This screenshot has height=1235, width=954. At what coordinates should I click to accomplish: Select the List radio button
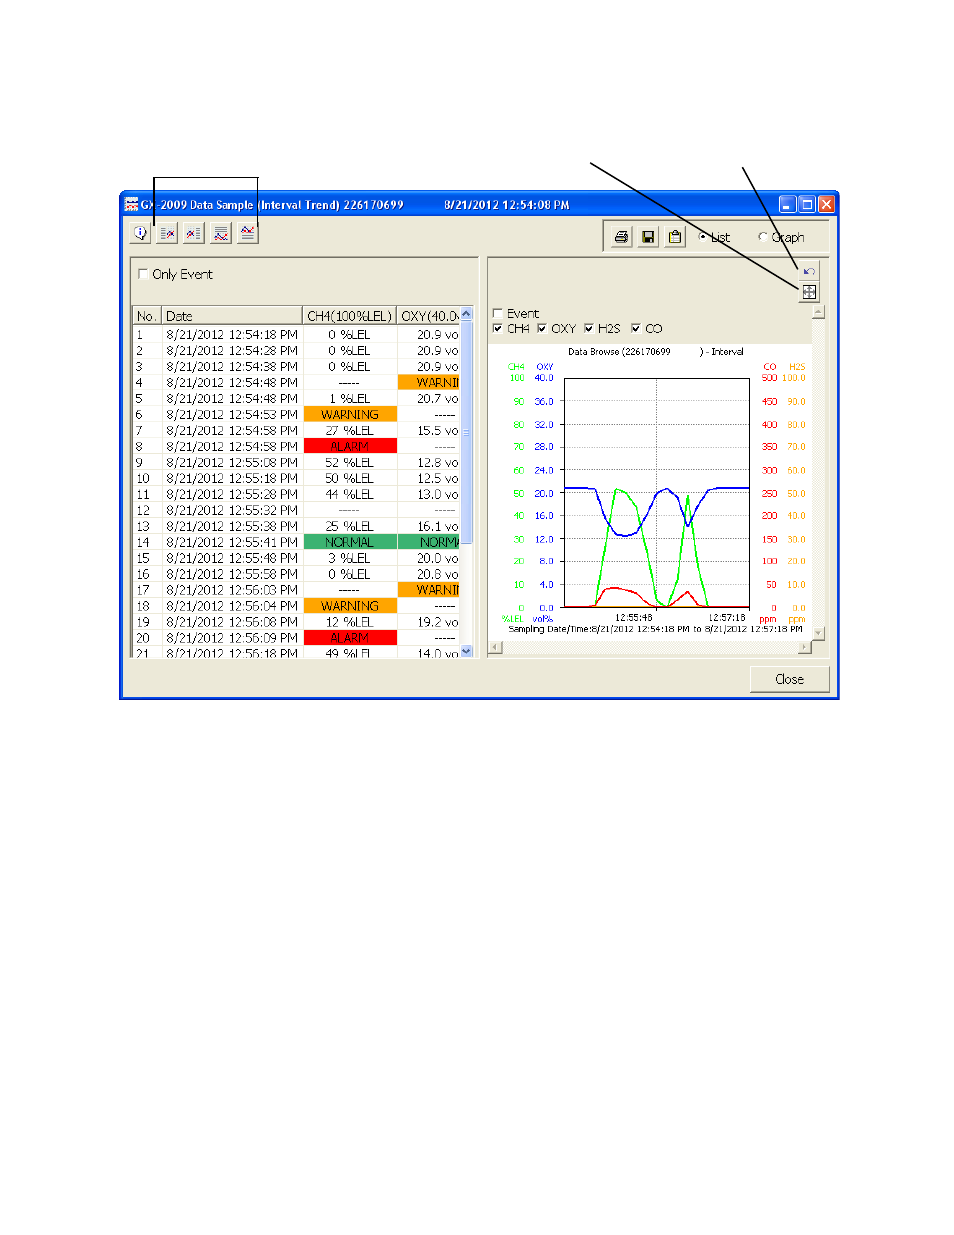coord(703,237)
